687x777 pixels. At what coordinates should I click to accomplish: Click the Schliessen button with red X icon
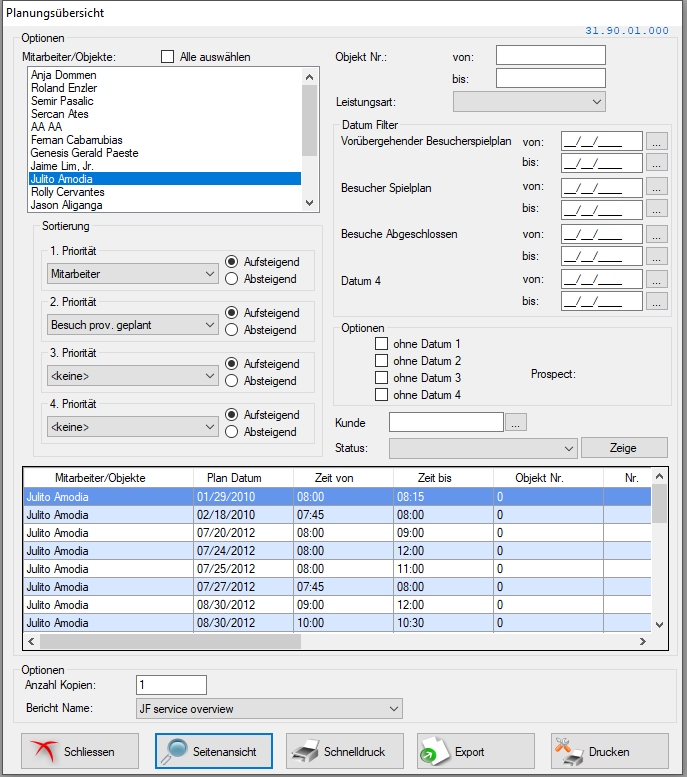80,751
